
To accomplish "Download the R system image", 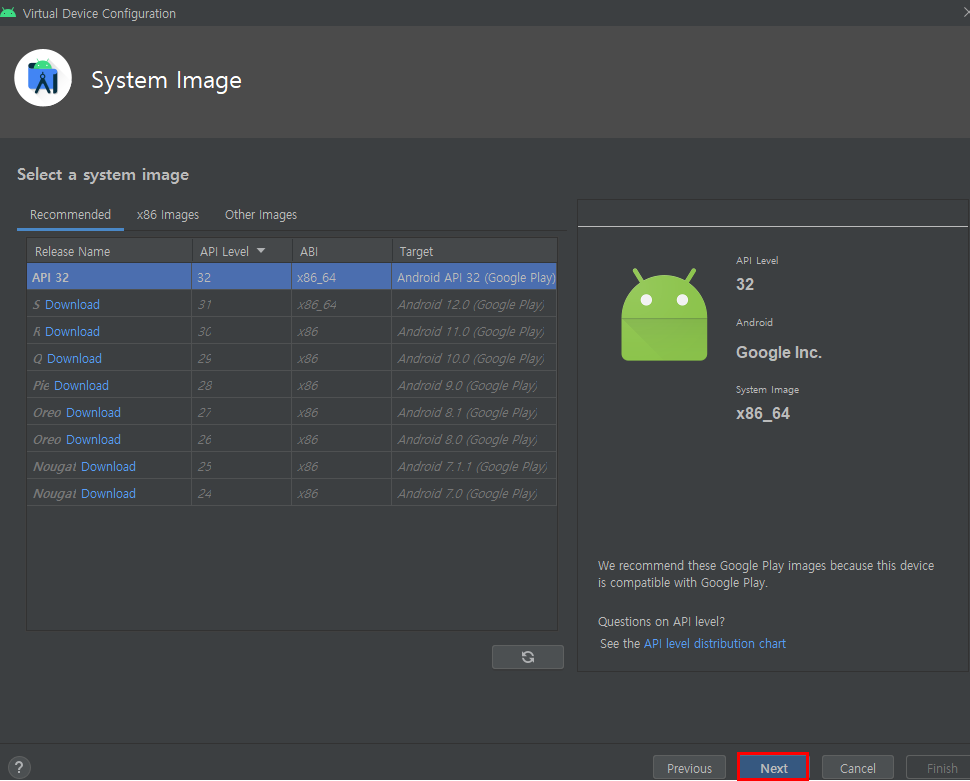I will click(72, 332).
